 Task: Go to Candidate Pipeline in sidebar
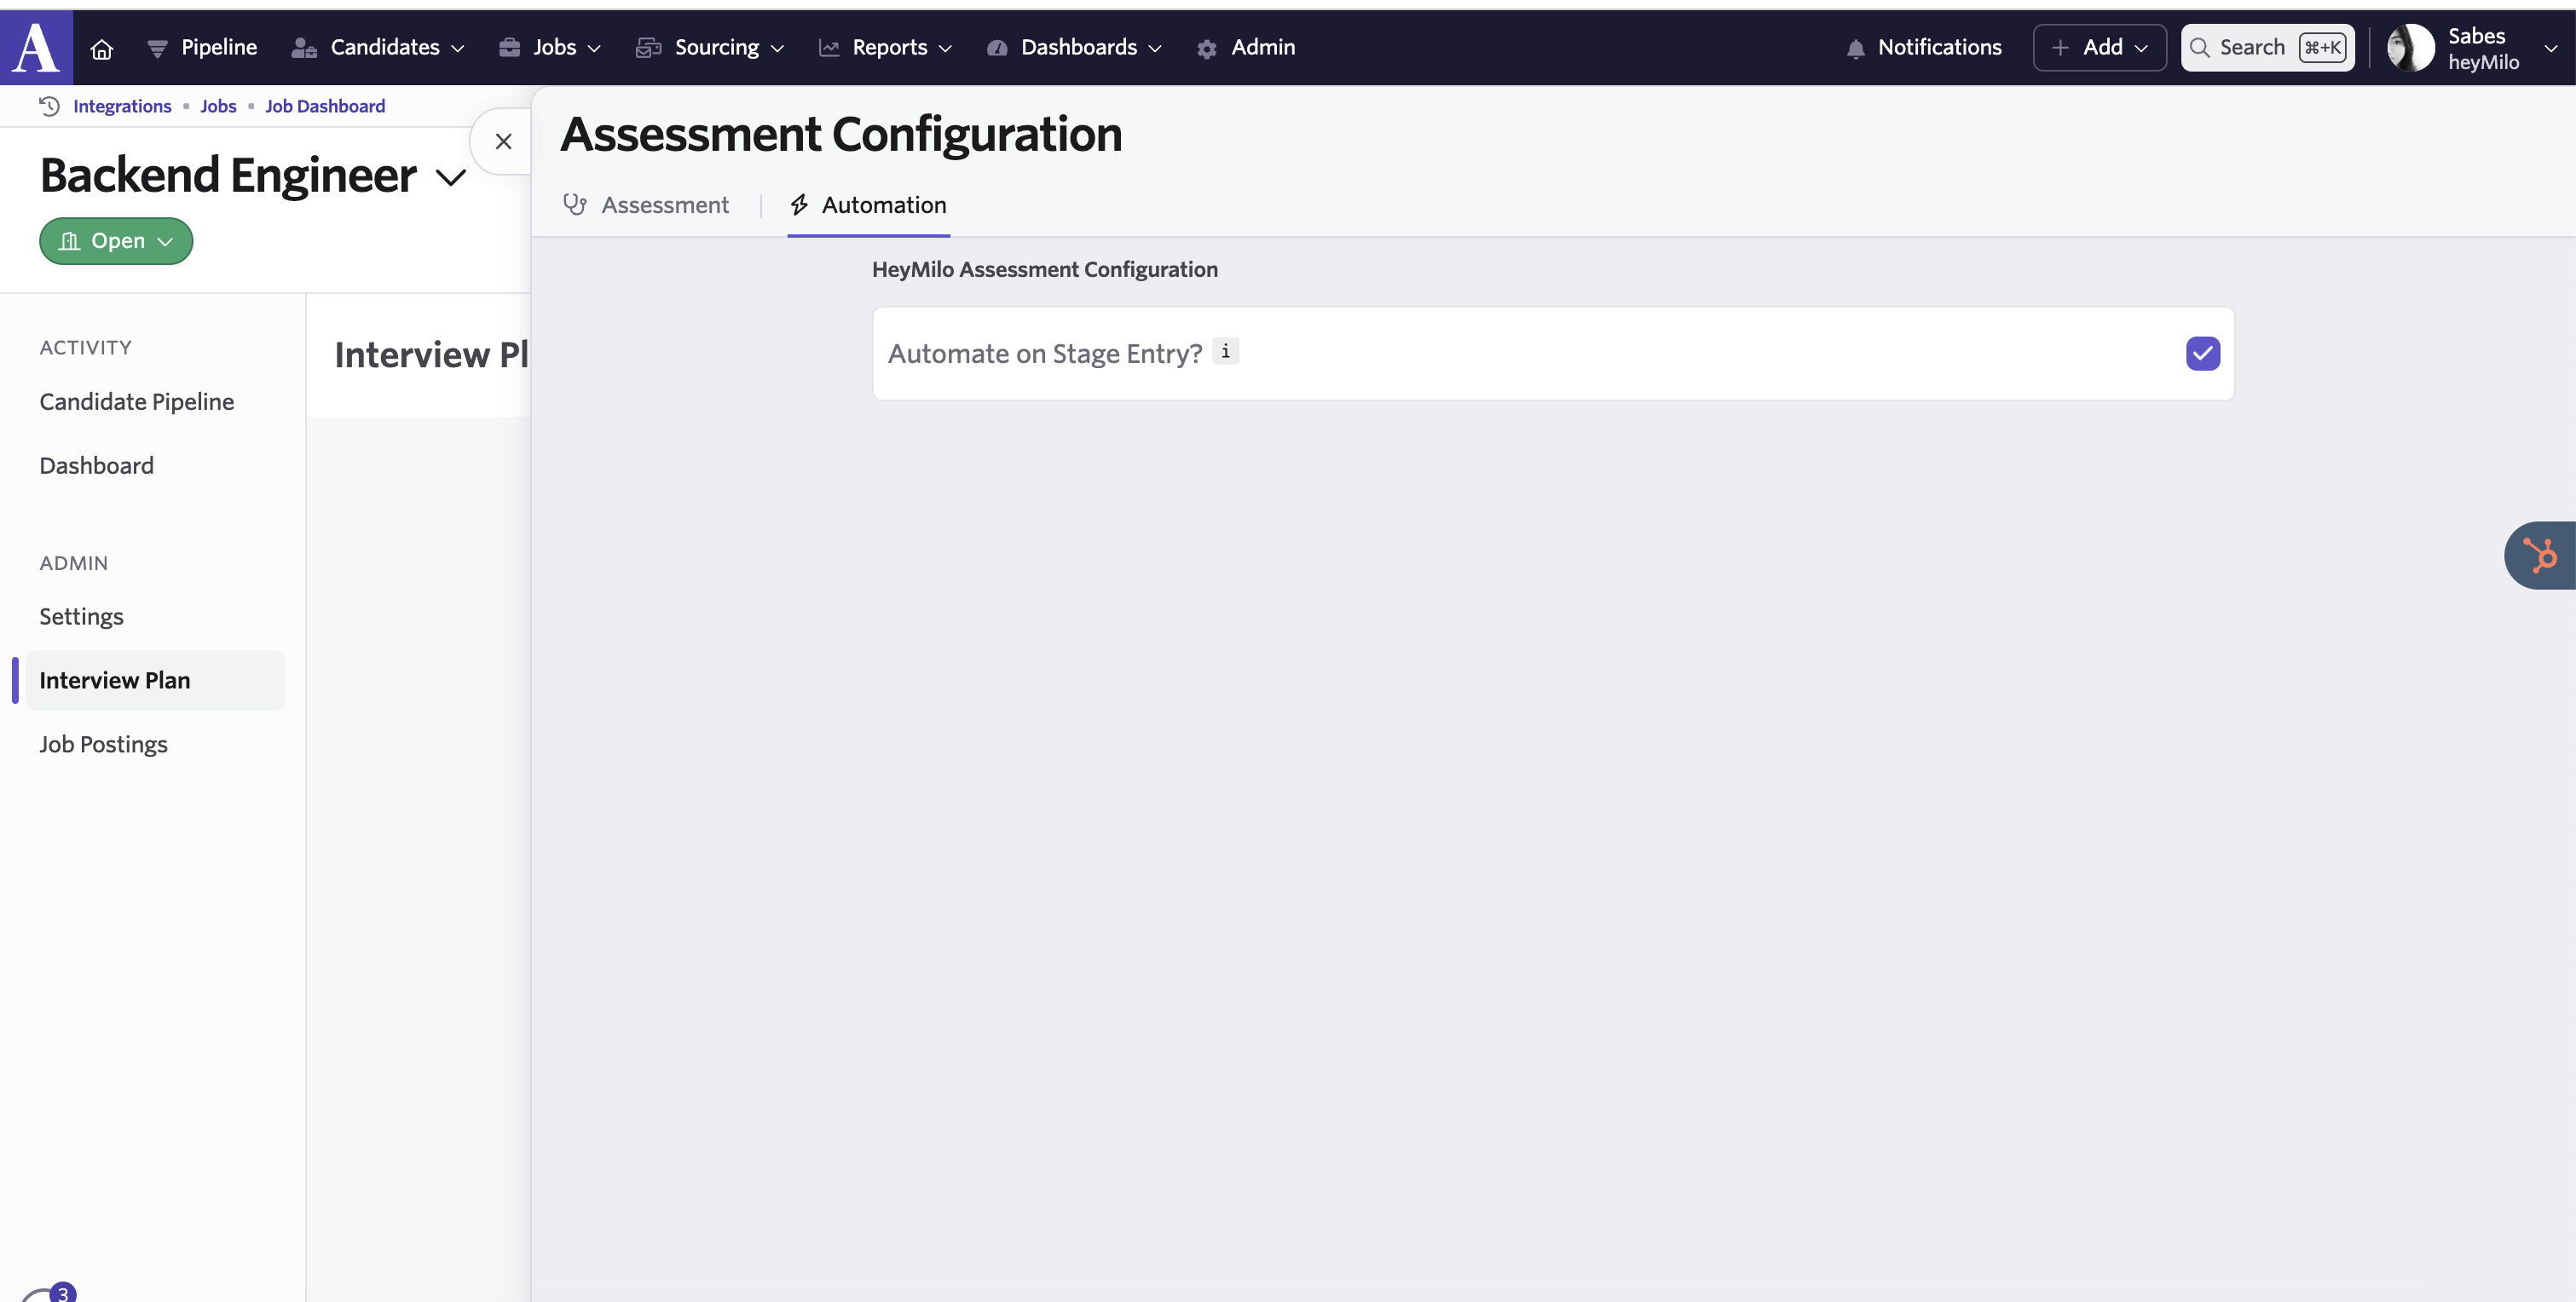(x=136, y=401)
